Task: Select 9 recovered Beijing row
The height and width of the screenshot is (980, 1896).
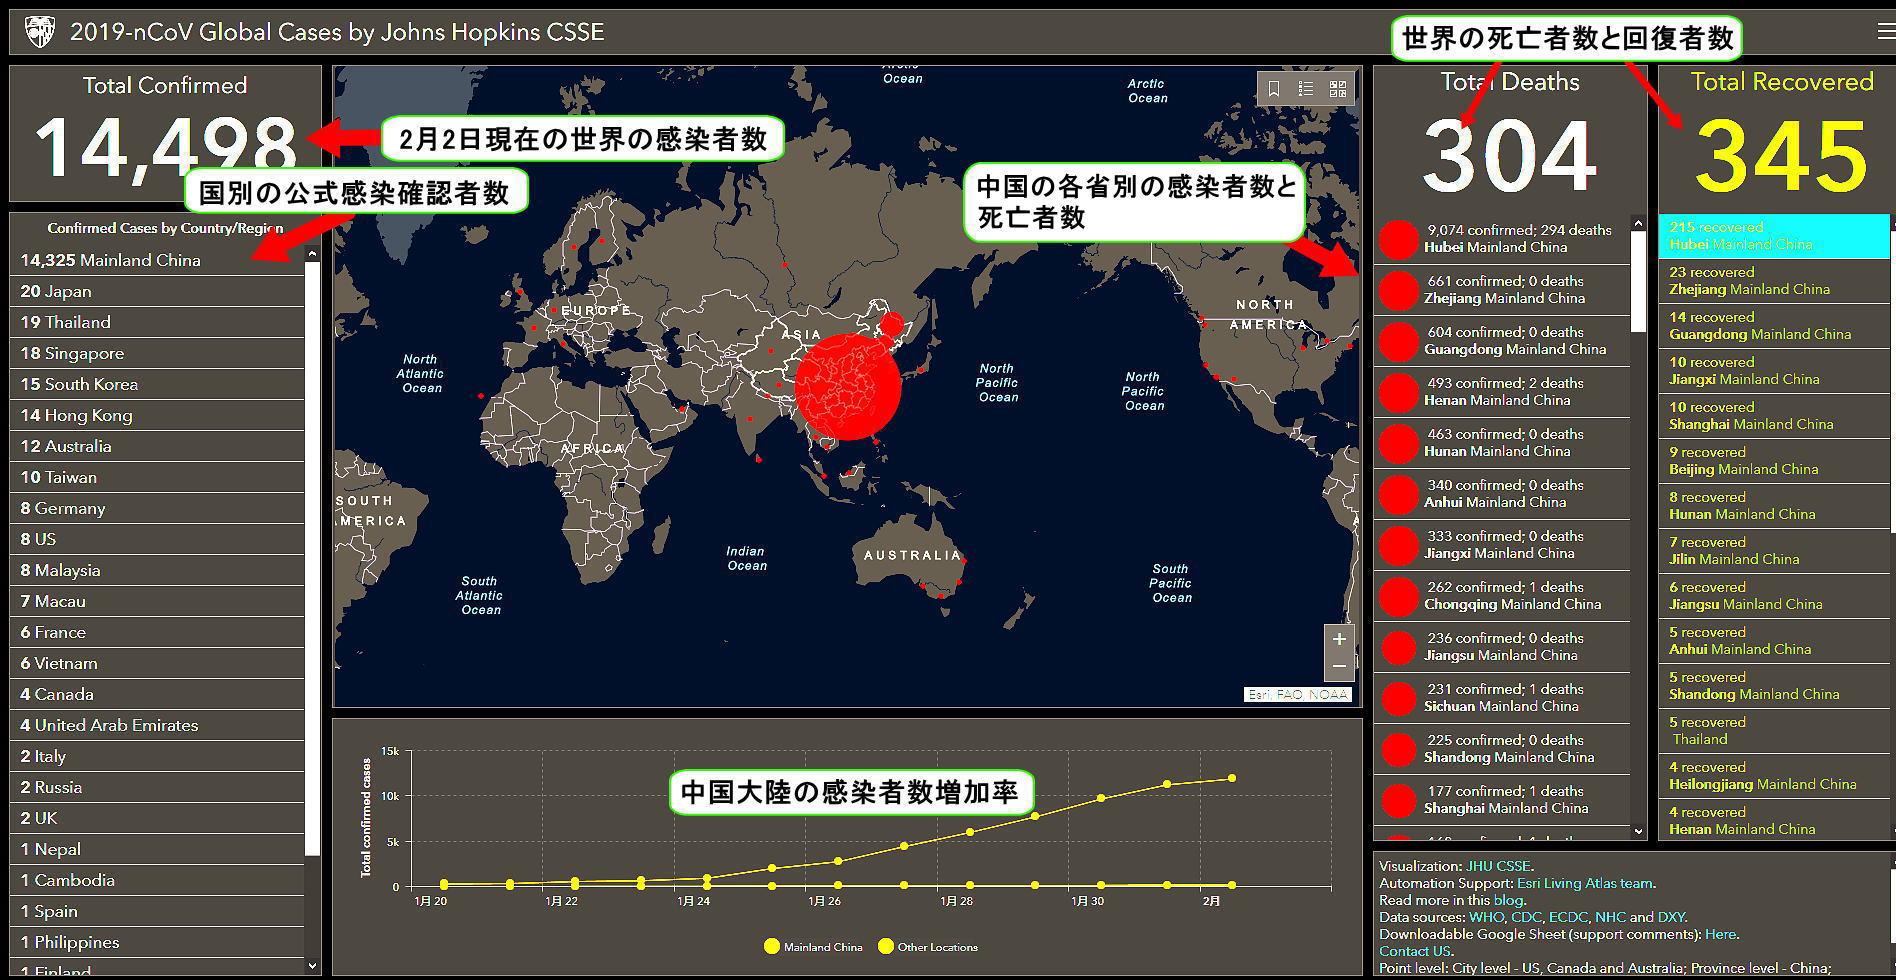Action: (1774, 461)
